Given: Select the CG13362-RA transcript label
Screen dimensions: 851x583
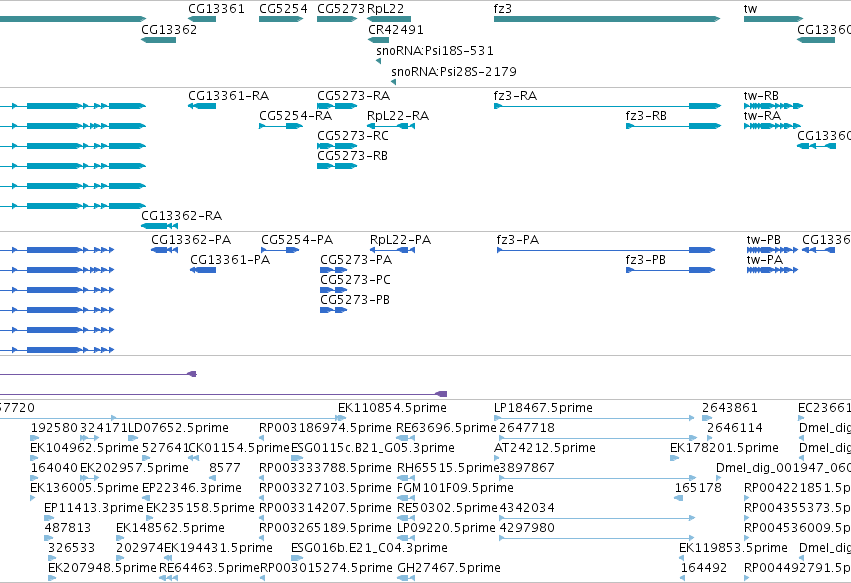Looking at the screenshot, I should point(181,216).
